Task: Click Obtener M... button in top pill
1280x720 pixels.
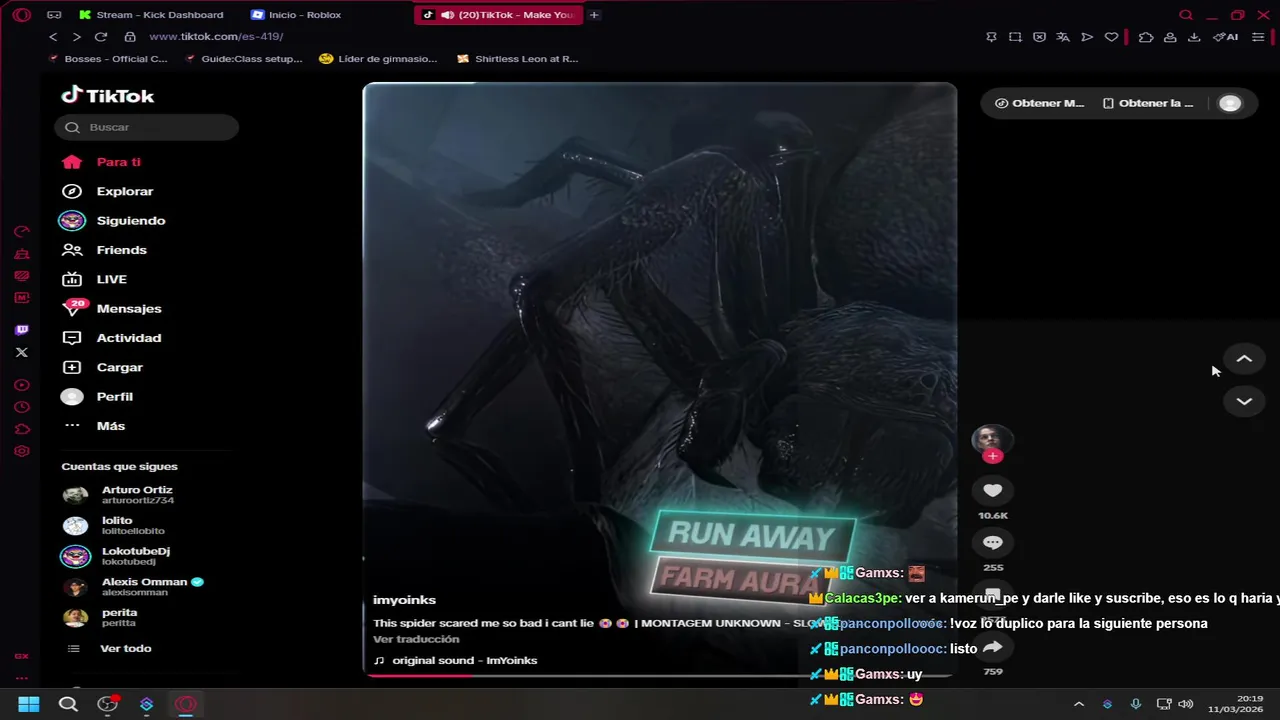Action: click(x=1039, y=103)
